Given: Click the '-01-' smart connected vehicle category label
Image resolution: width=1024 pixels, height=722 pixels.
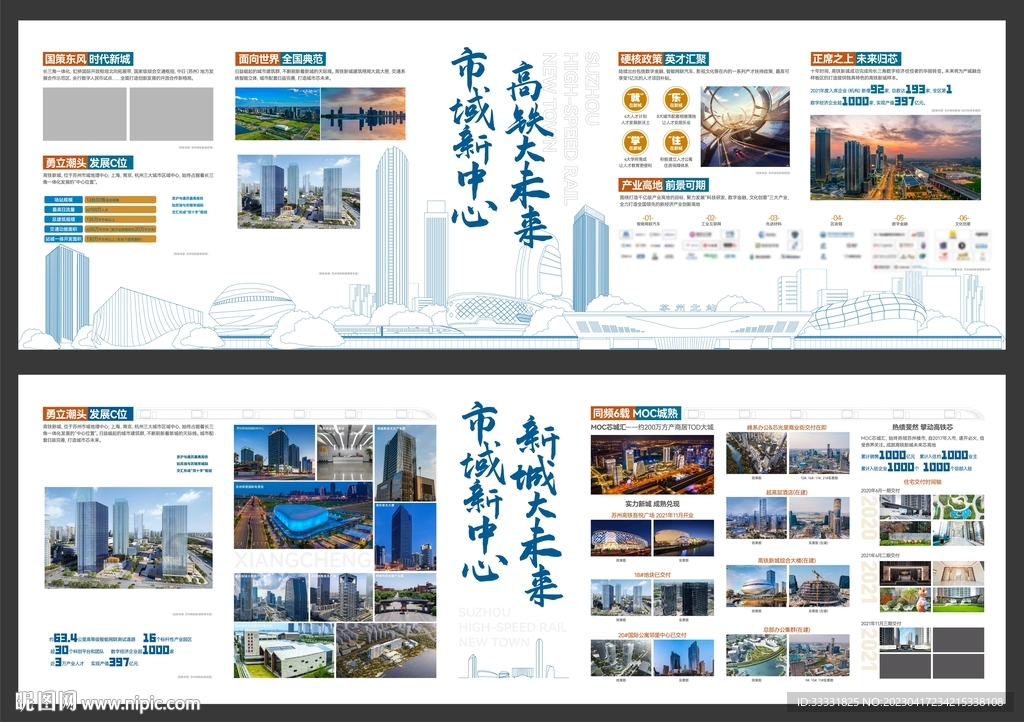Looking at the screenshot, I should [648, 219].
